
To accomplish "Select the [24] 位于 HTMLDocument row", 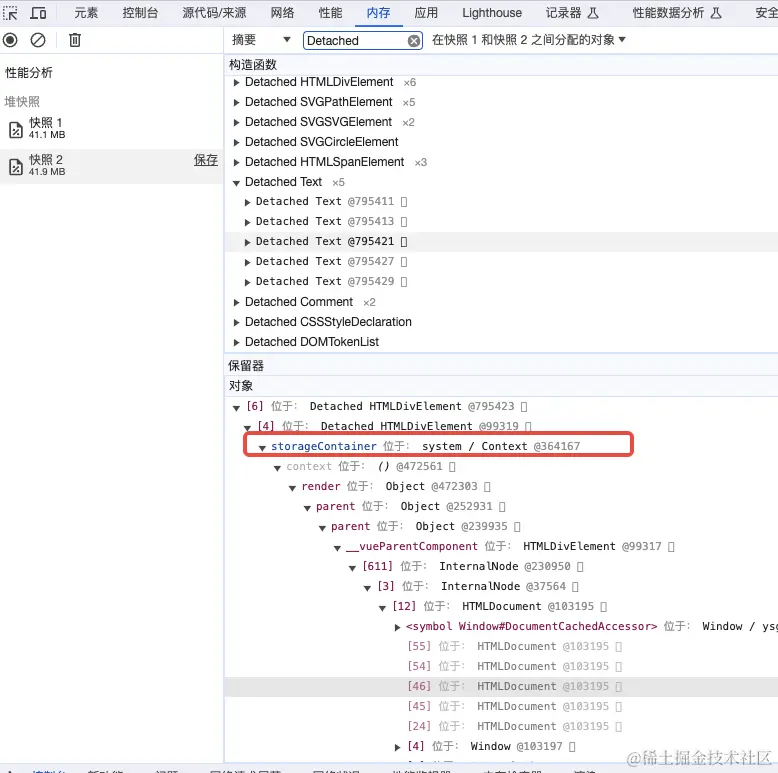I will pos(501,726).
